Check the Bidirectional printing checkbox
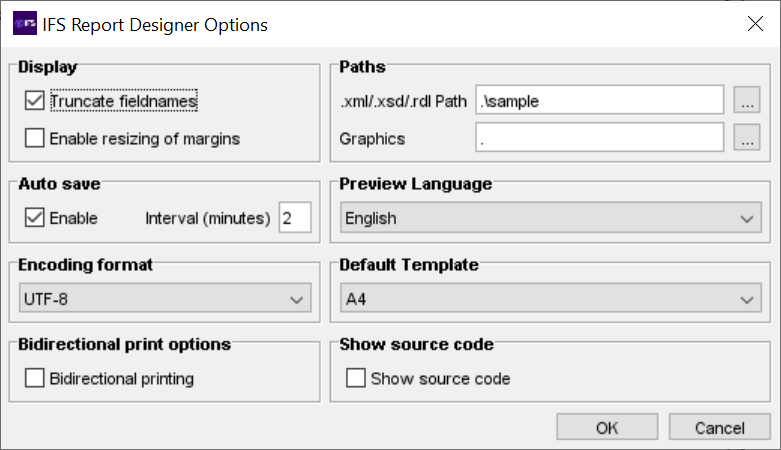This screenshot has height=450, width=781. point(34,378)
